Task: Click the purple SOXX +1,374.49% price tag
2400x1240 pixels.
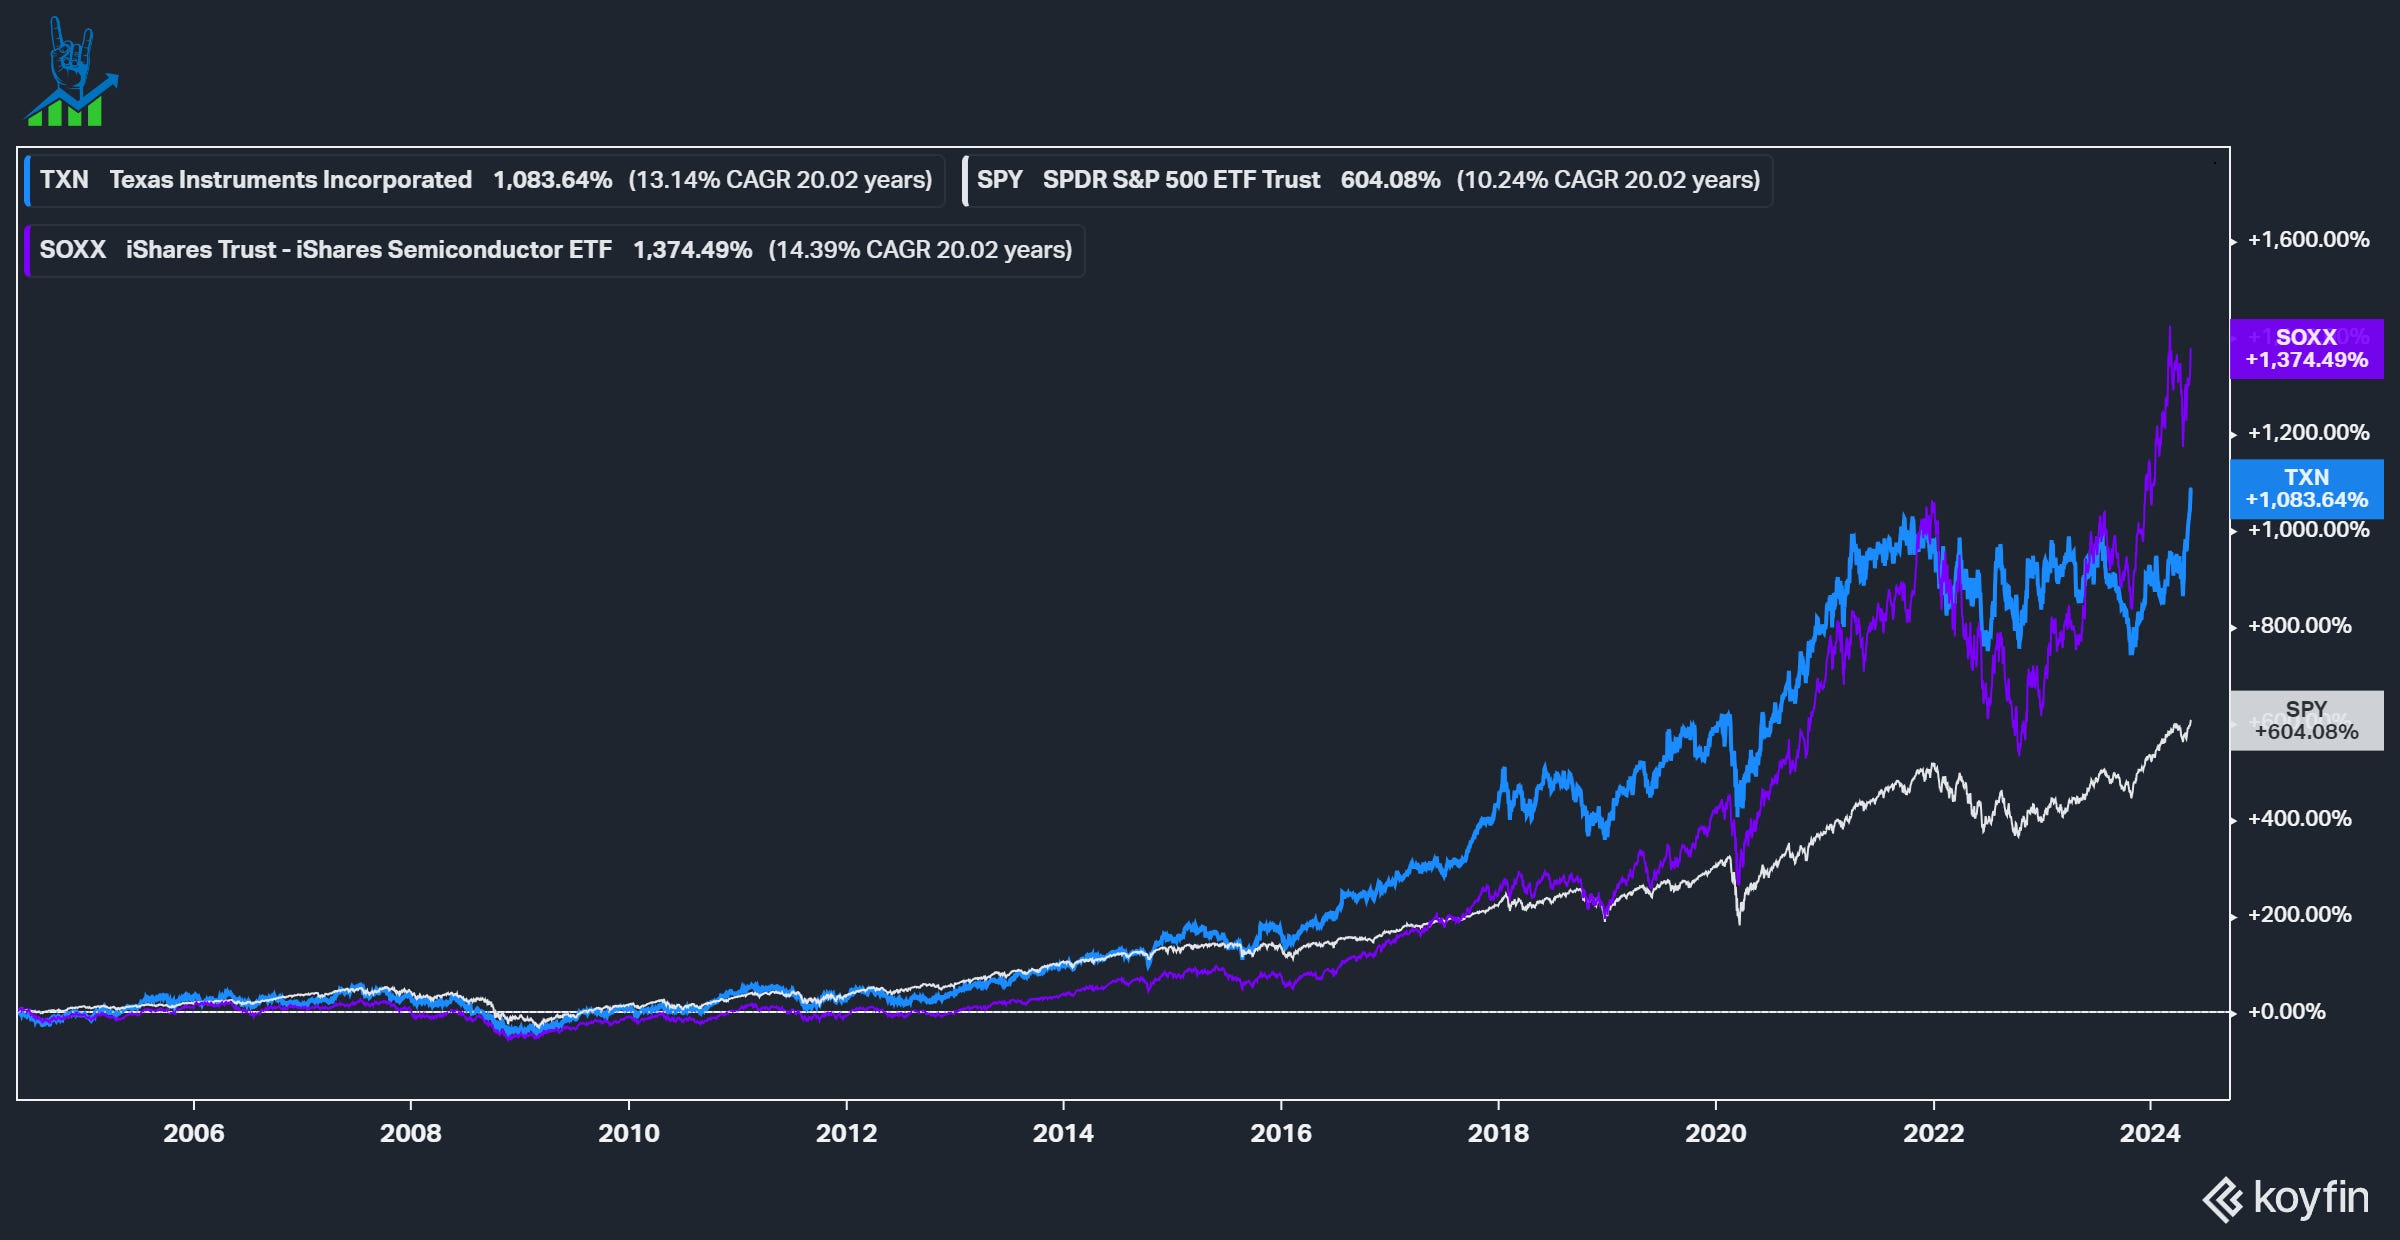Action: click(2306, 349)
